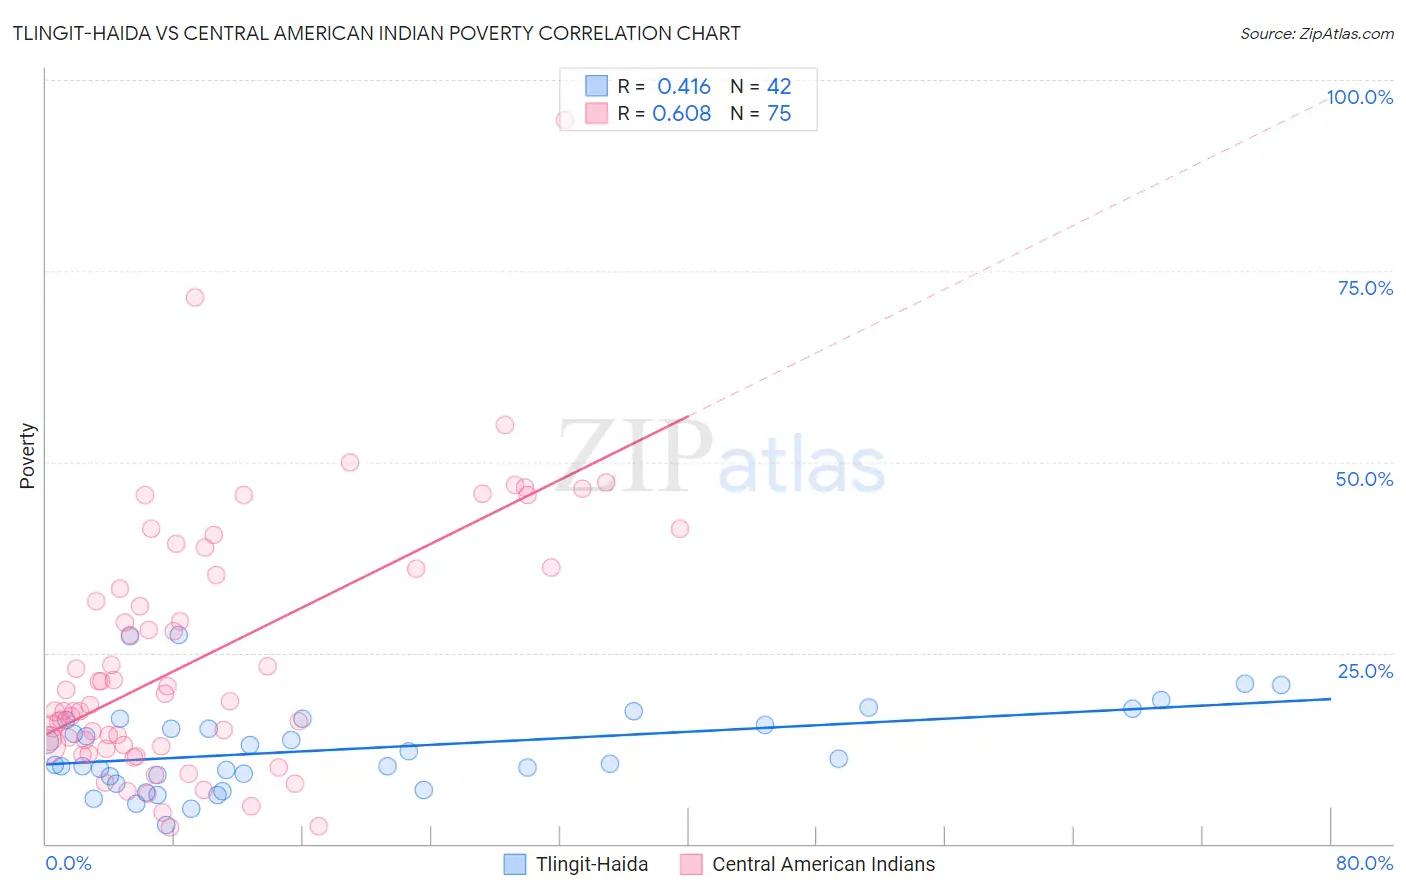Image resolution: width=1406 pixels, height=892 pixels.
Task: Click the N = 42 value in legend
Action: [x=761, y=86]
